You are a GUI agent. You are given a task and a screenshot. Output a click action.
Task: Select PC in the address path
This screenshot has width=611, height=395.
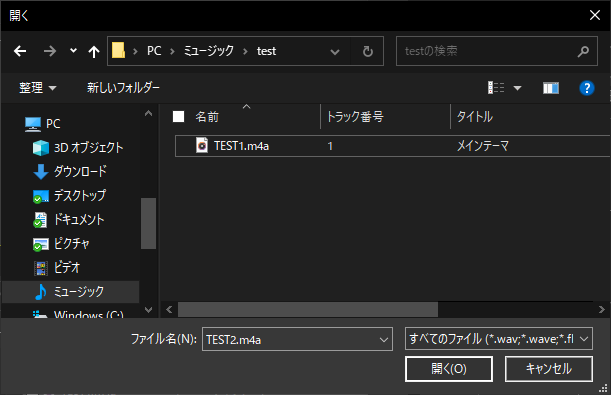click(154, 51)
